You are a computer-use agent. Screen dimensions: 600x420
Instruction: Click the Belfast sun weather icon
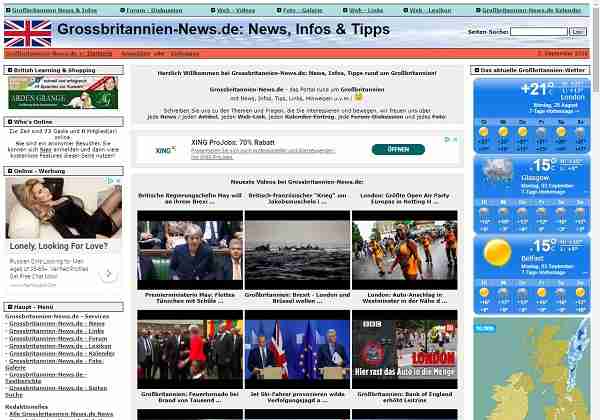pos(497,253)
